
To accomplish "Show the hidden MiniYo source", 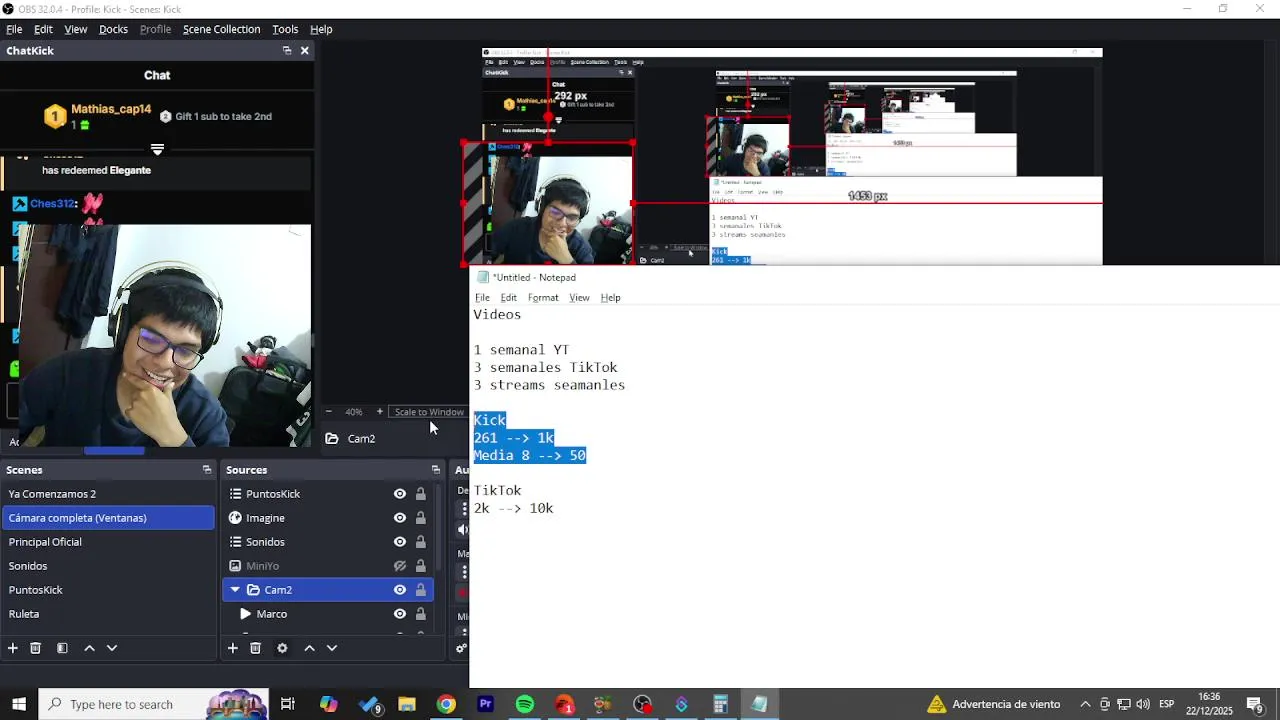I will [x=400, y=566].
